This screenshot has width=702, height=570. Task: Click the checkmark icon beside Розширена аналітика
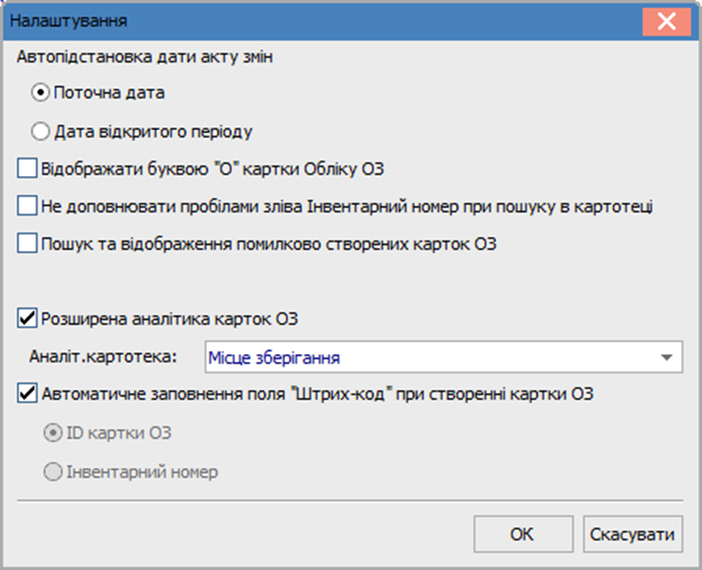(27, 319)
